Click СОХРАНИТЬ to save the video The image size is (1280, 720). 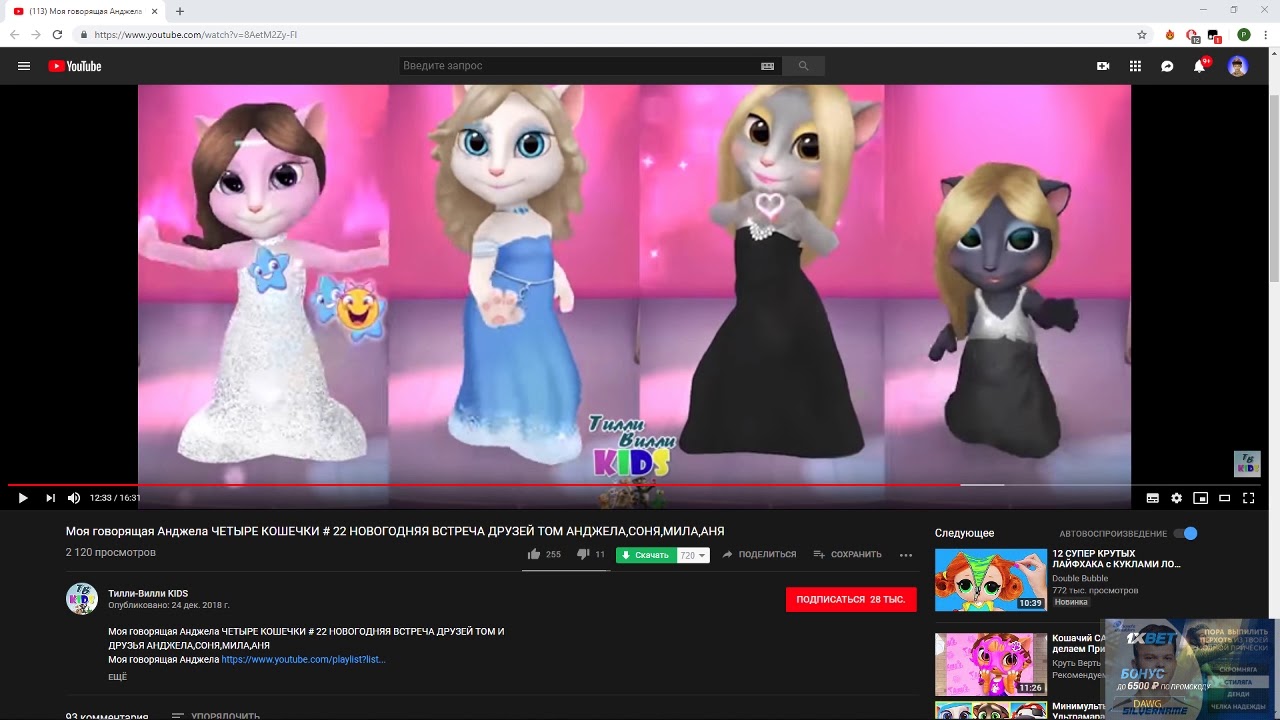tap(847, 554)
